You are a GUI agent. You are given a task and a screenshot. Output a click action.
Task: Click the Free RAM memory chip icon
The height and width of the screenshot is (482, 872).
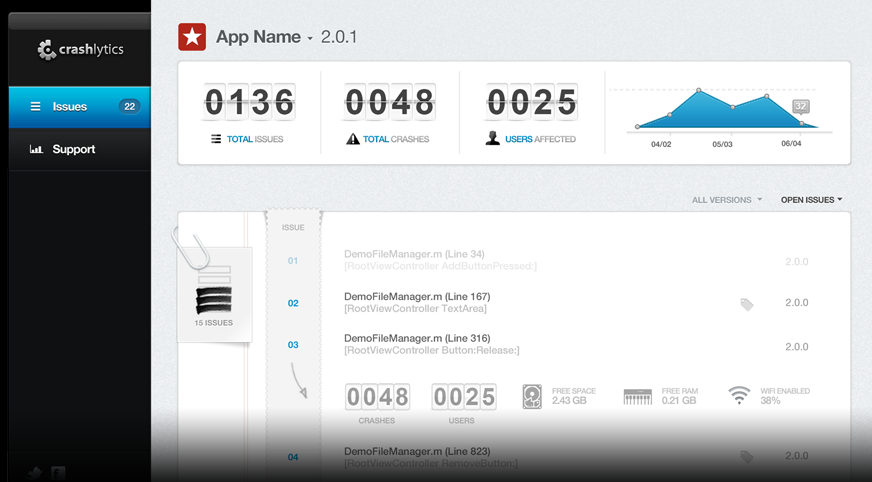point(638,397)
